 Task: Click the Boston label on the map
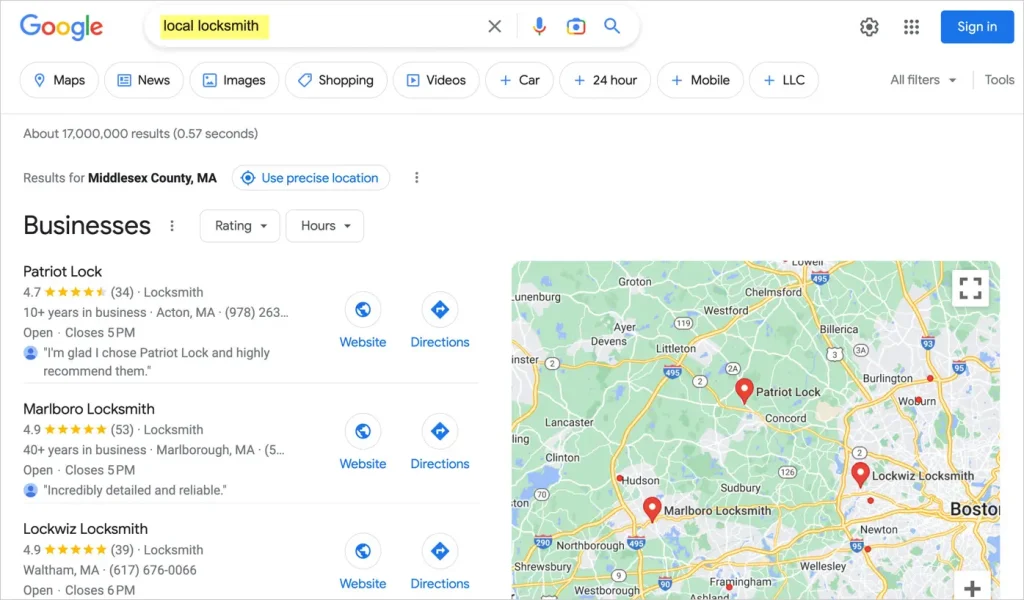[974, 509]
